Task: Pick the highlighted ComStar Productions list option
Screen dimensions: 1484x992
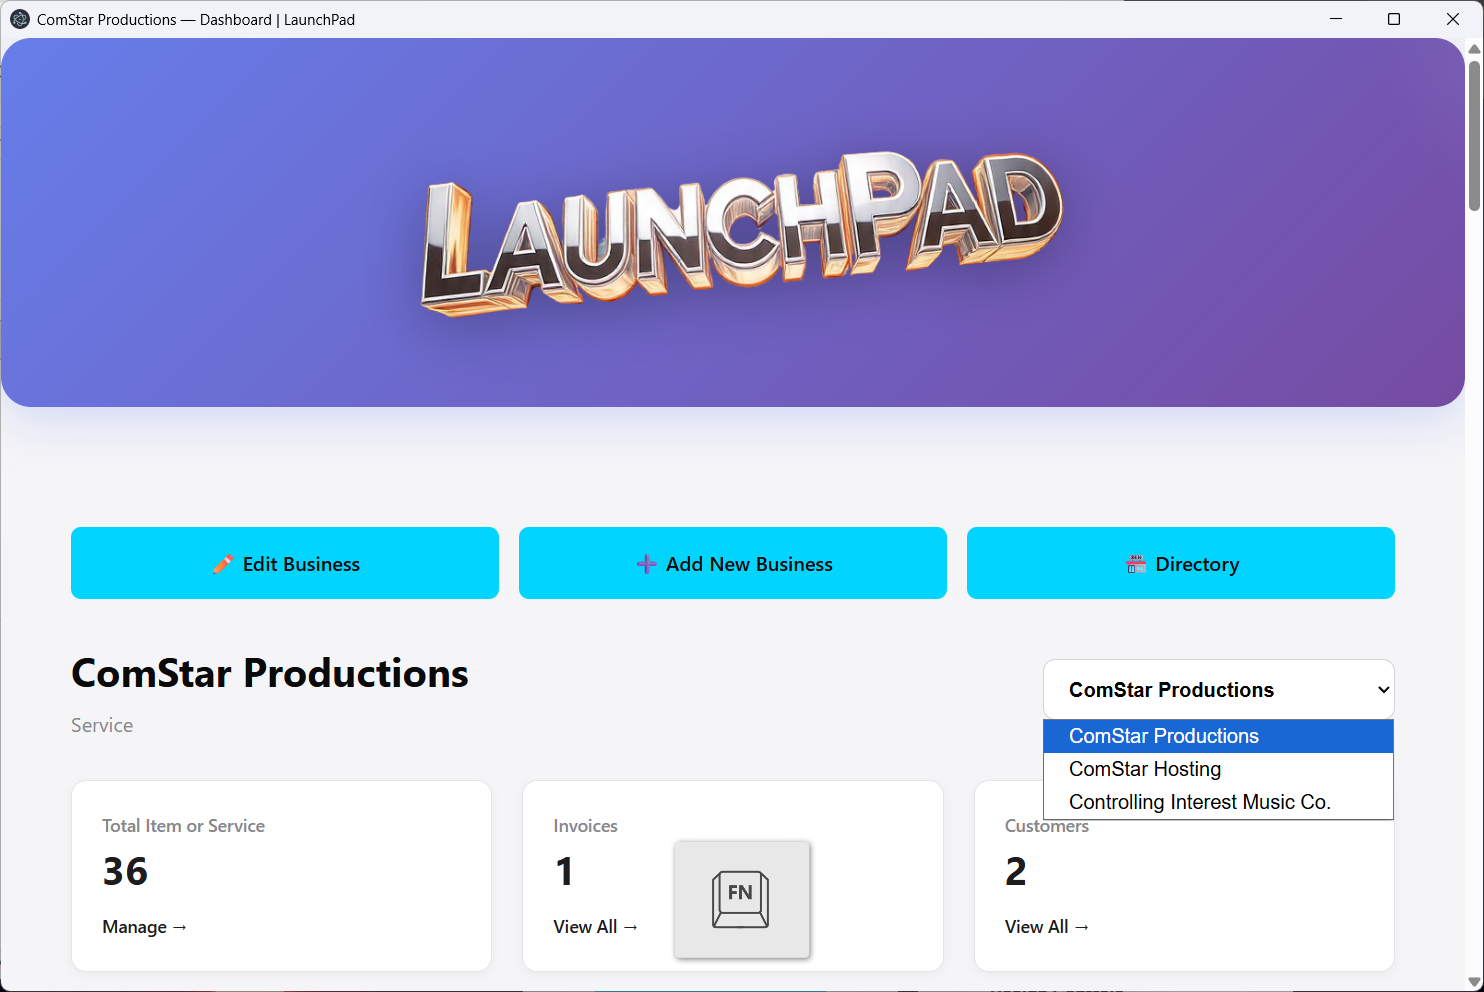Action: click(1164, 736)
